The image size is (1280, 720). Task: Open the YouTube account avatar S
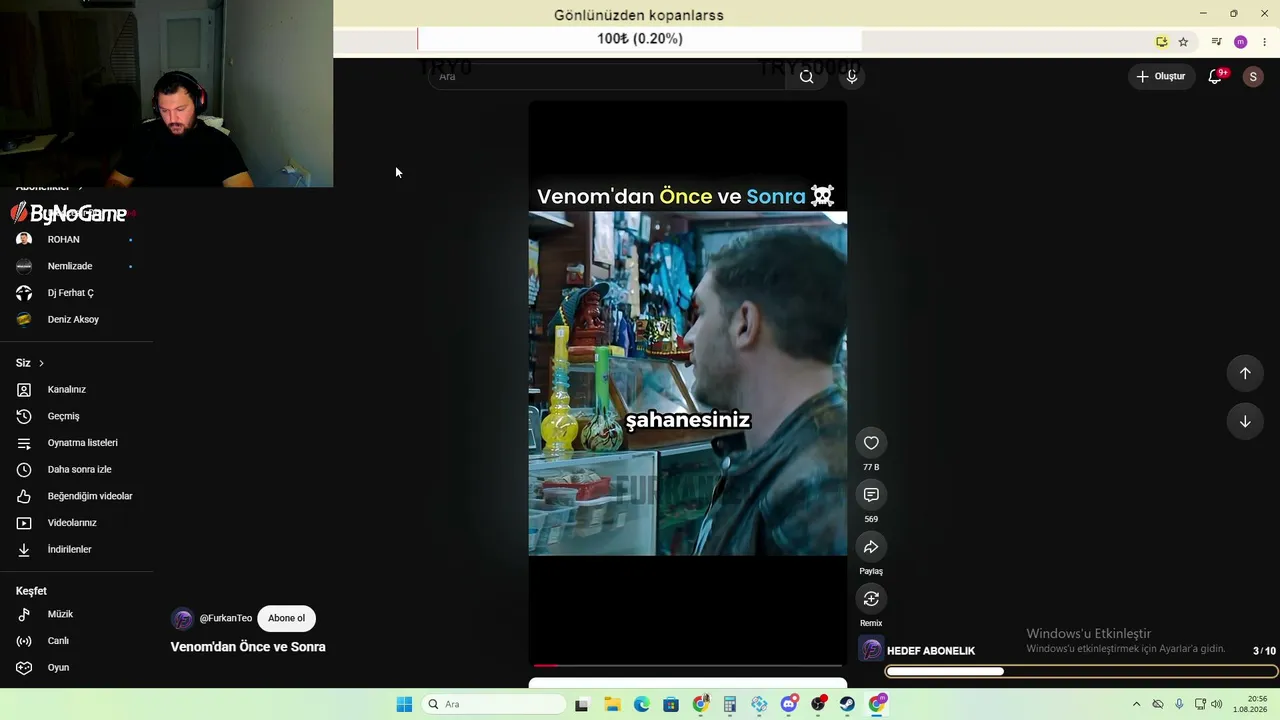pyautogui.click(x=1253, y=76)
